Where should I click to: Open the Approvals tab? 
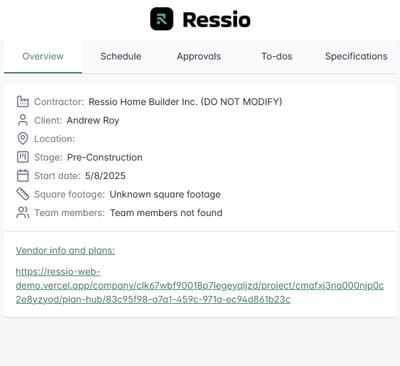(x=199, y=56)
